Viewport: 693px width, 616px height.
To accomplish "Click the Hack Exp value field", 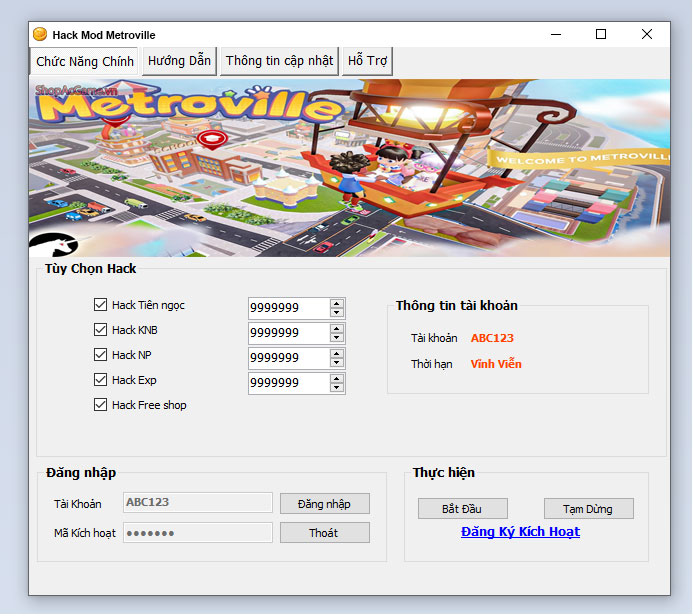I will coord(289,383).
